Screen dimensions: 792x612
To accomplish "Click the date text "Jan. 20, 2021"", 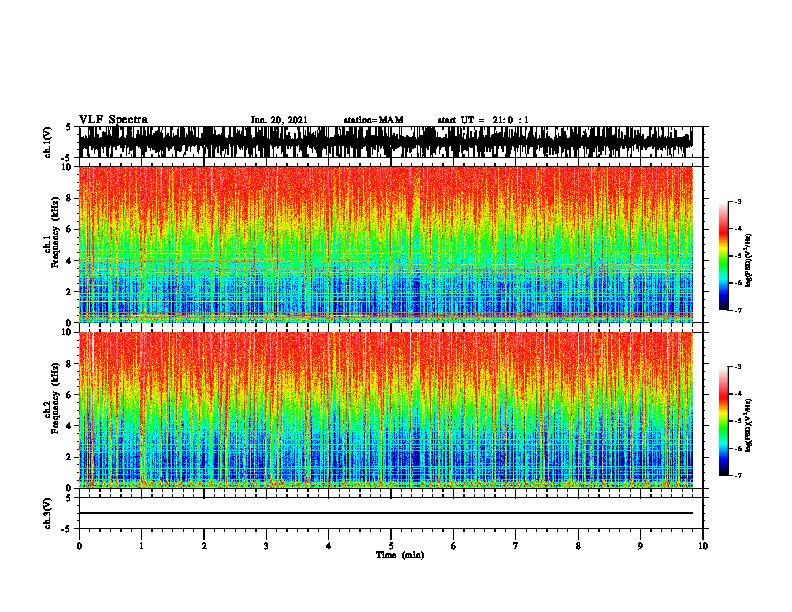I will point(279,120).
